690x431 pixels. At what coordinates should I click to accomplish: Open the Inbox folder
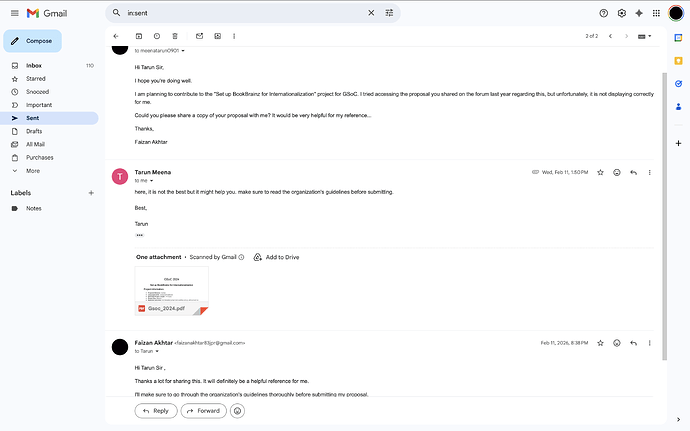pyautogui.click(x=51, y=66)
